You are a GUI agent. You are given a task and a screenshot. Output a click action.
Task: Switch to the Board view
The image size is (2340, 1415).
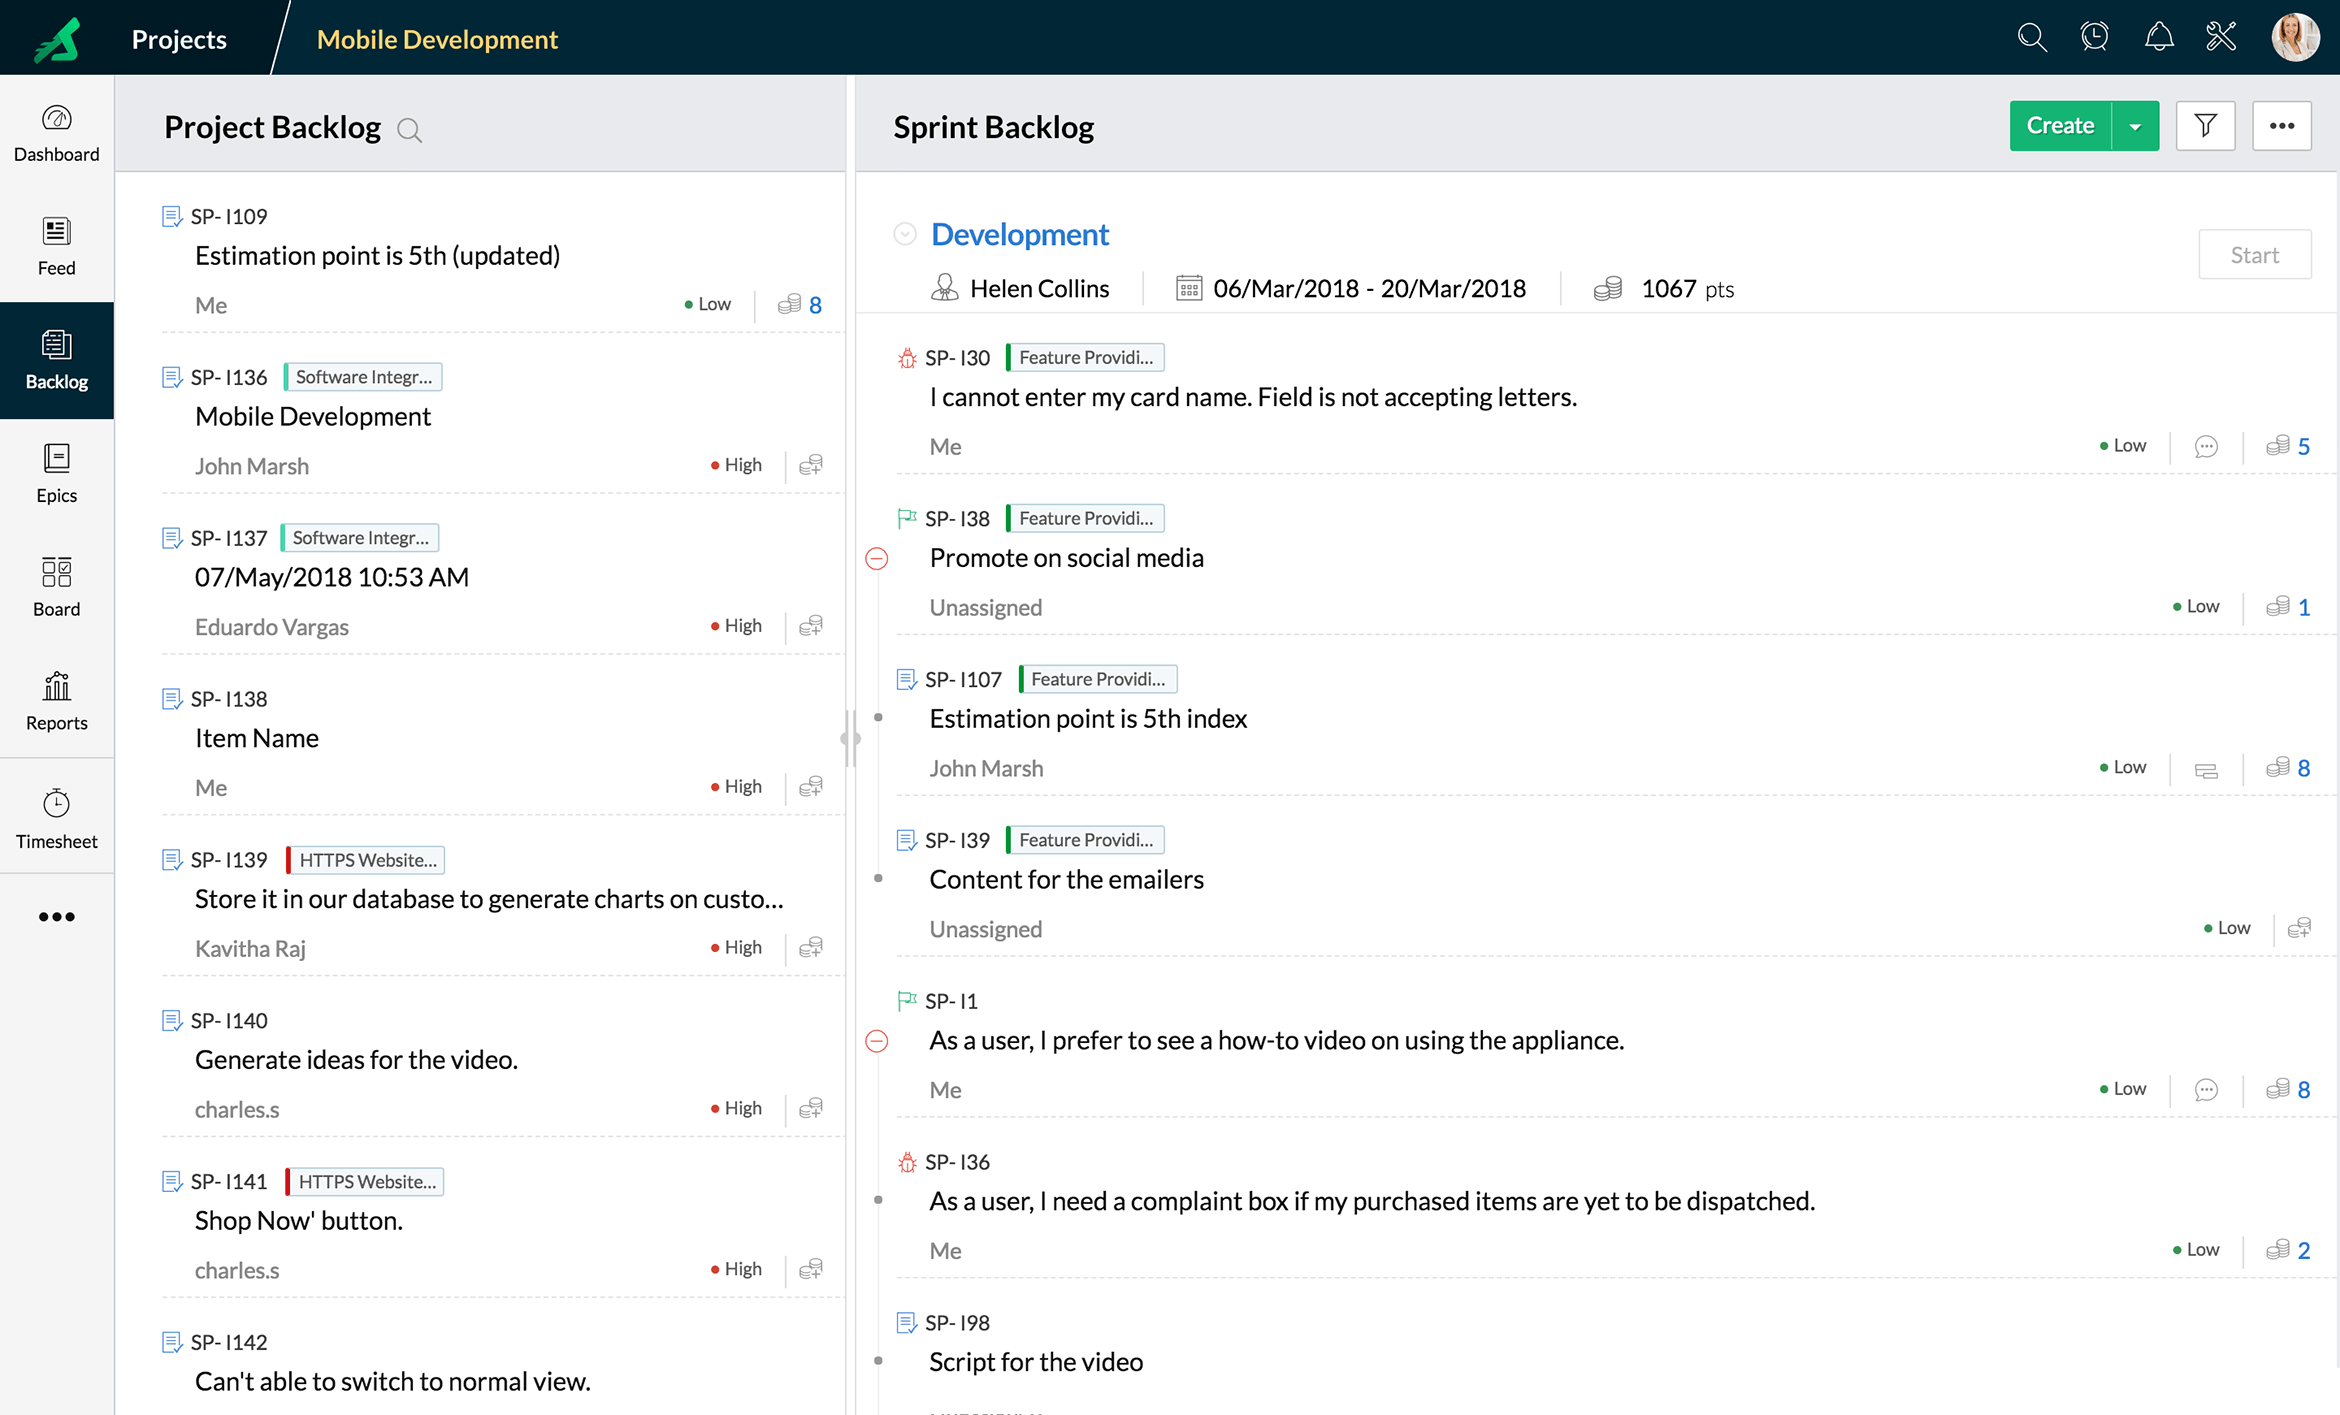coord(57,588)
